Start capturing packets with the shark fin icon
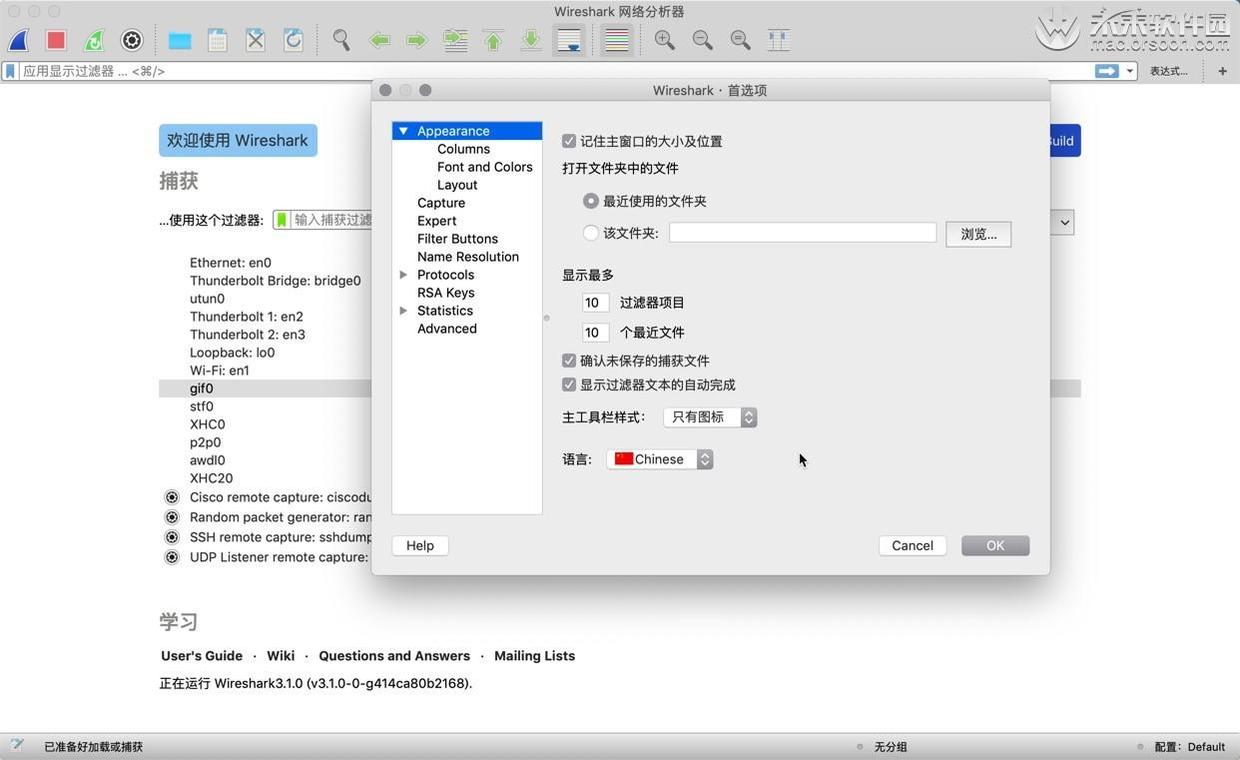This screenshot has height=760, width=1240. [19, 40]
